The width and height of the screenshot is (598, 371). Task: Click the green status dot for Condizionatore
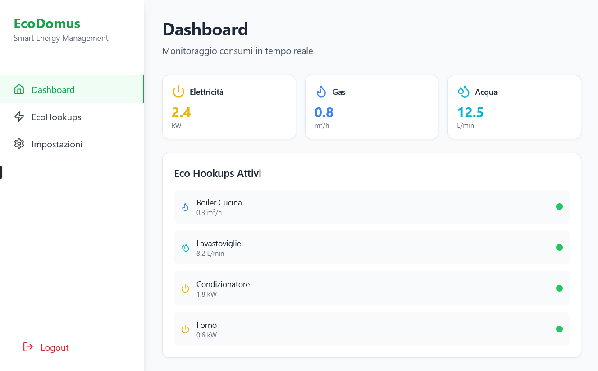point(559,288)
